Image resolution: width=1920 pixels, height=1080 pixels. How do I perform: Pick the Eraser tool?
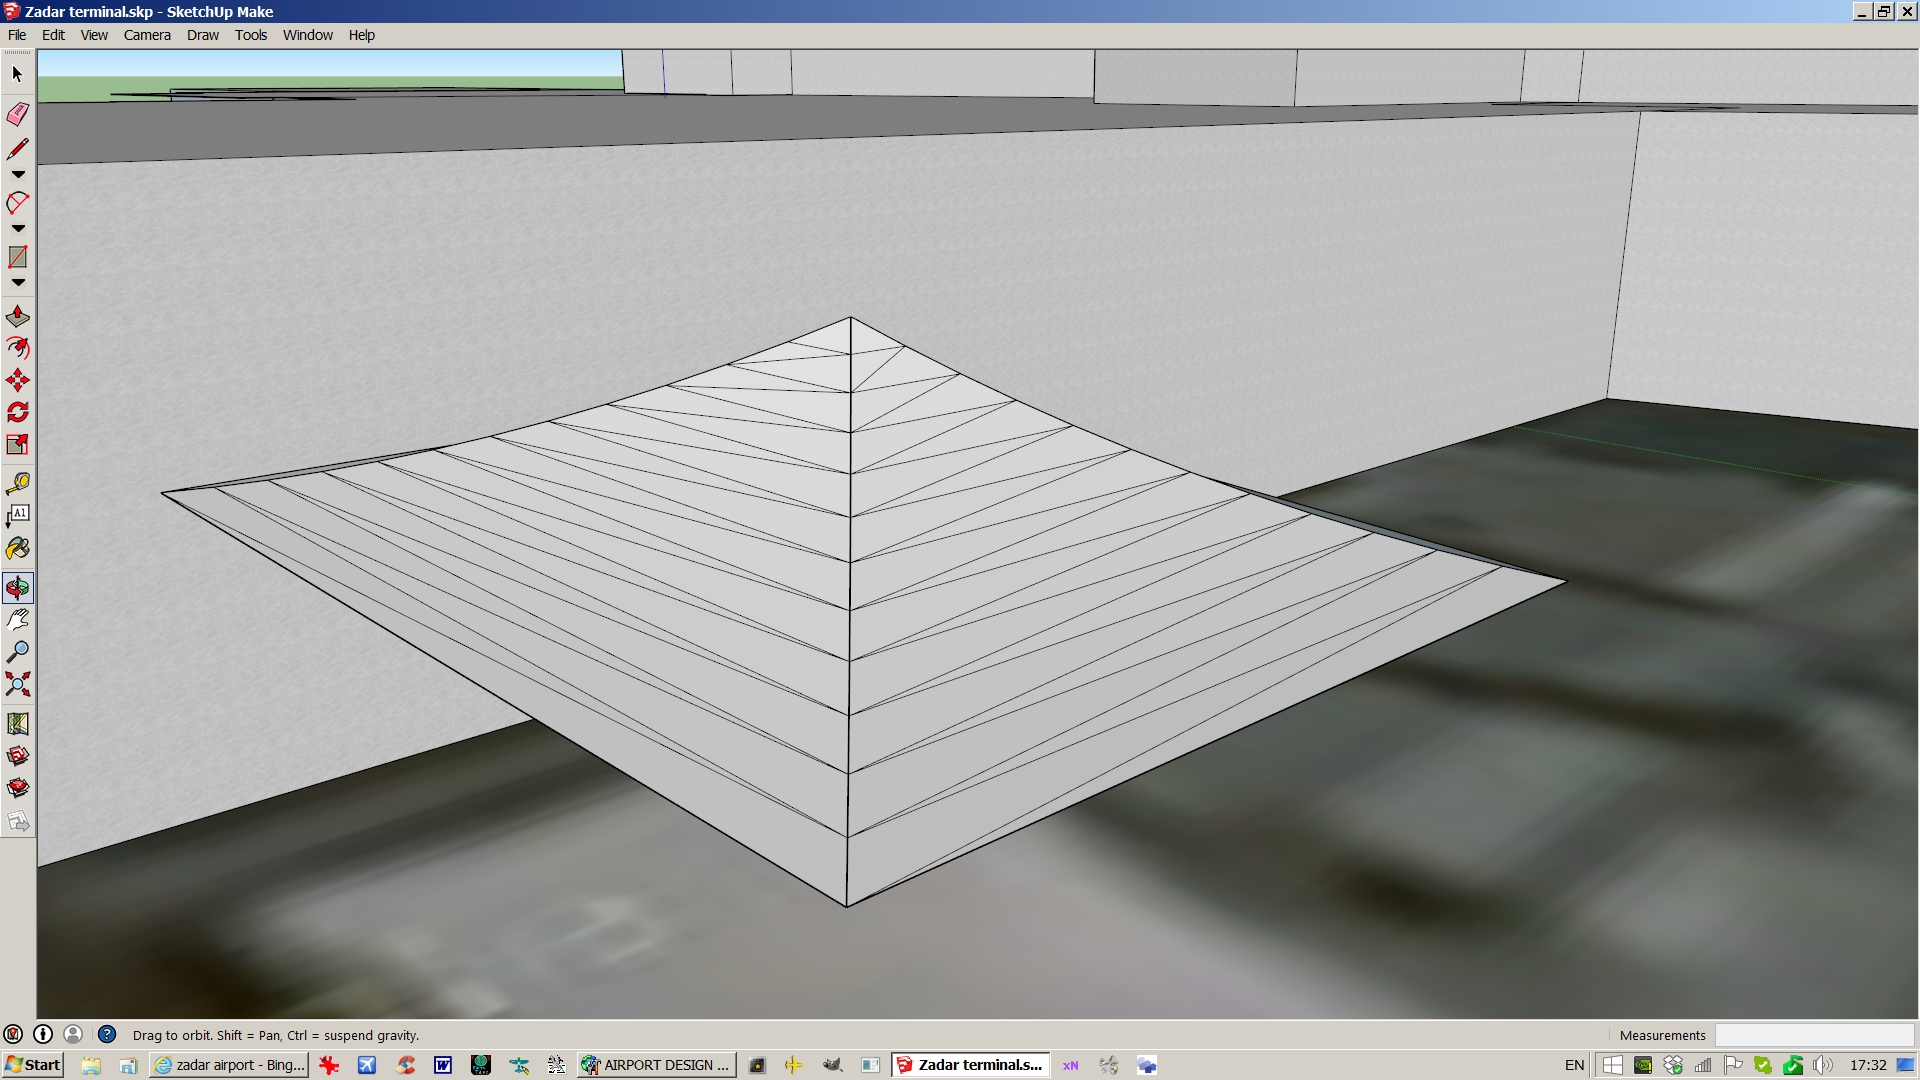(17, 114)
